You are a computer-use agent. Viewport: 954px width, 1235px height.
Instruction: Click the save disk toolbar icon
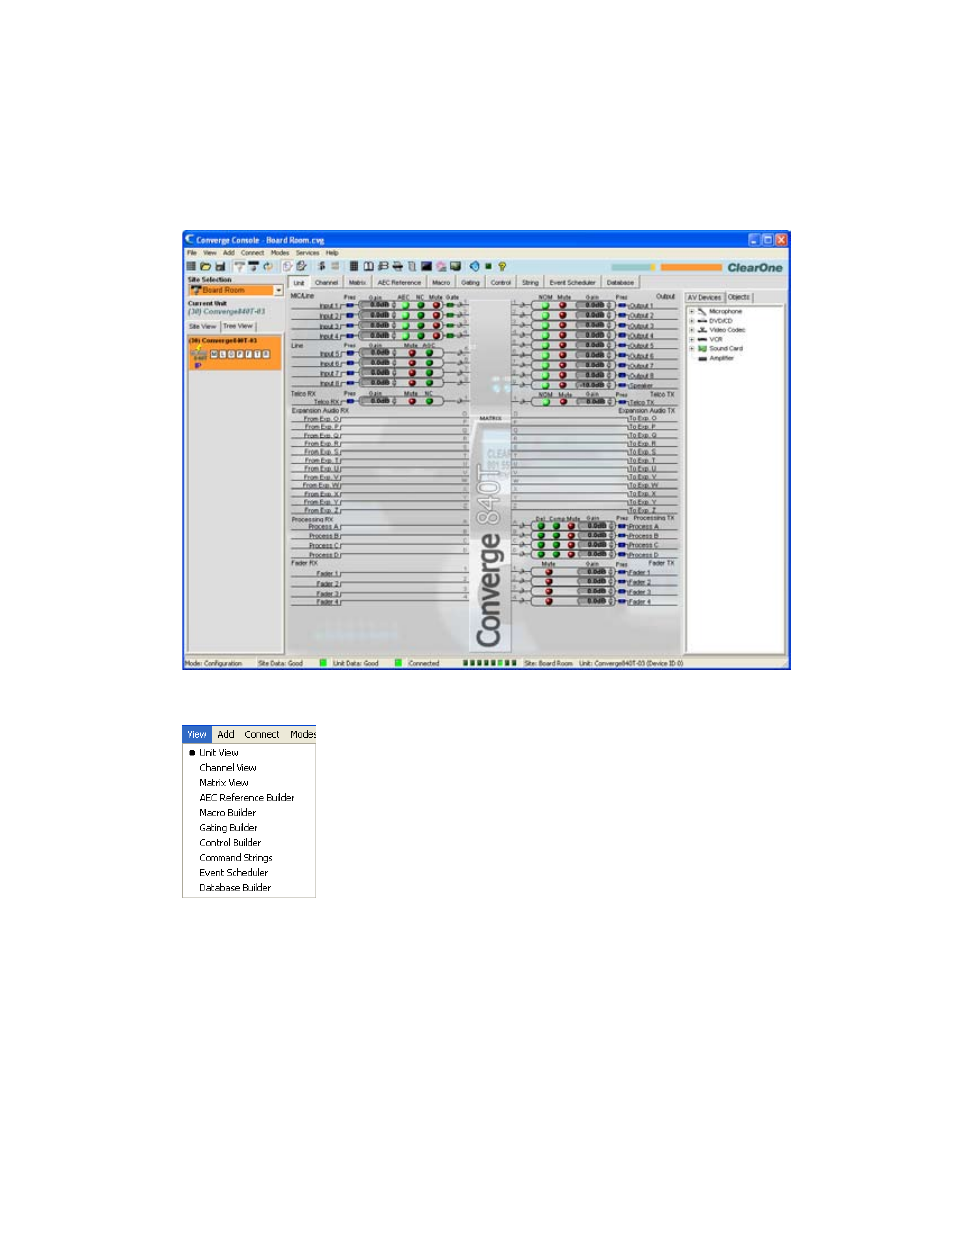(220, 267)
